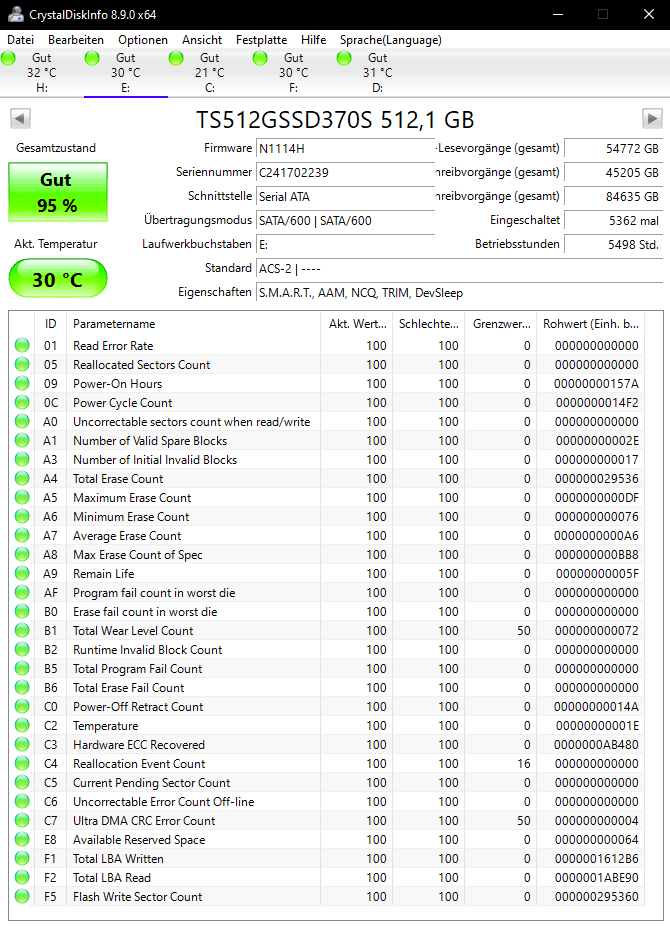Go to previous disk with left arrow
Screen dimensions: 670x927
pyautogui.click(x=20, y=118)
